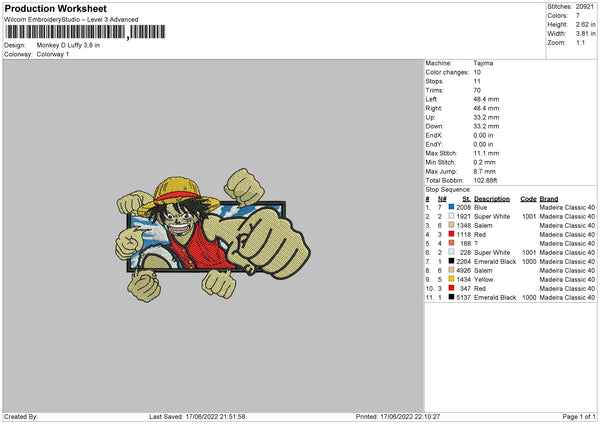Click the 'Blue' description in stop 1
The height and width of the screenshot is (424, 600).
(481, 207)
